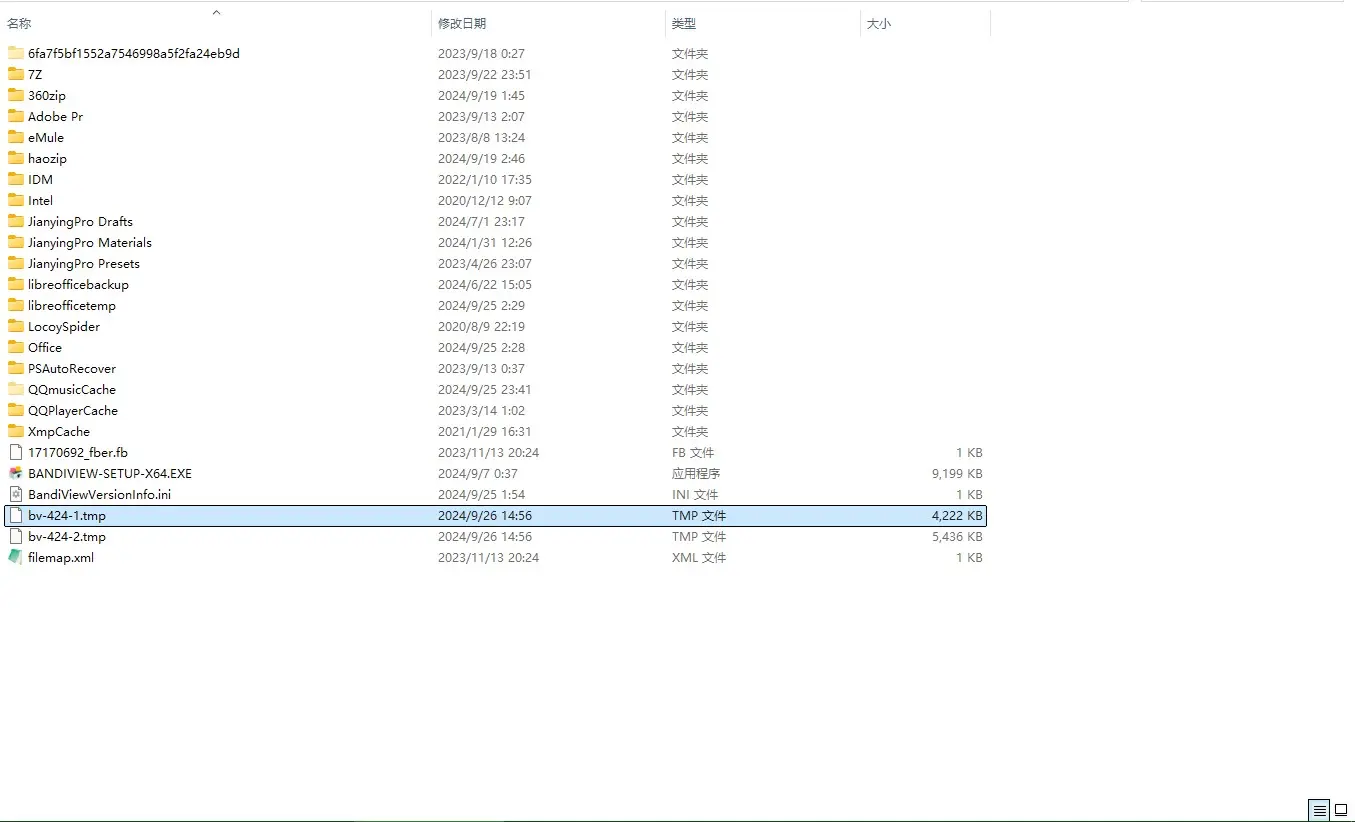Click date 2023/3/14 1:02 of QQPlayerCache
The height and width of the screenshot is (822, 1355).
(481, 411)
